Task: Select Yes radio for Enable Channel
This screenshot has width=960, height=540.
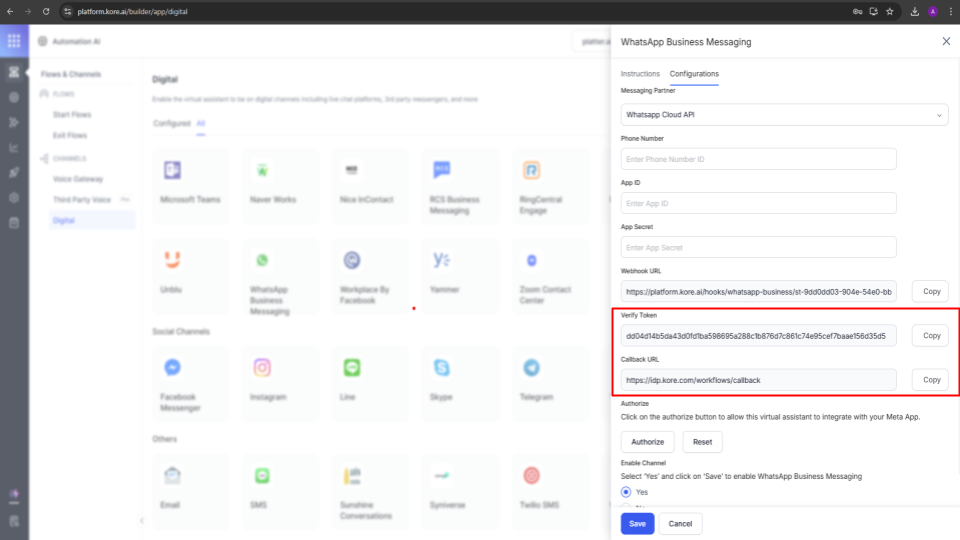Action: 626,492
